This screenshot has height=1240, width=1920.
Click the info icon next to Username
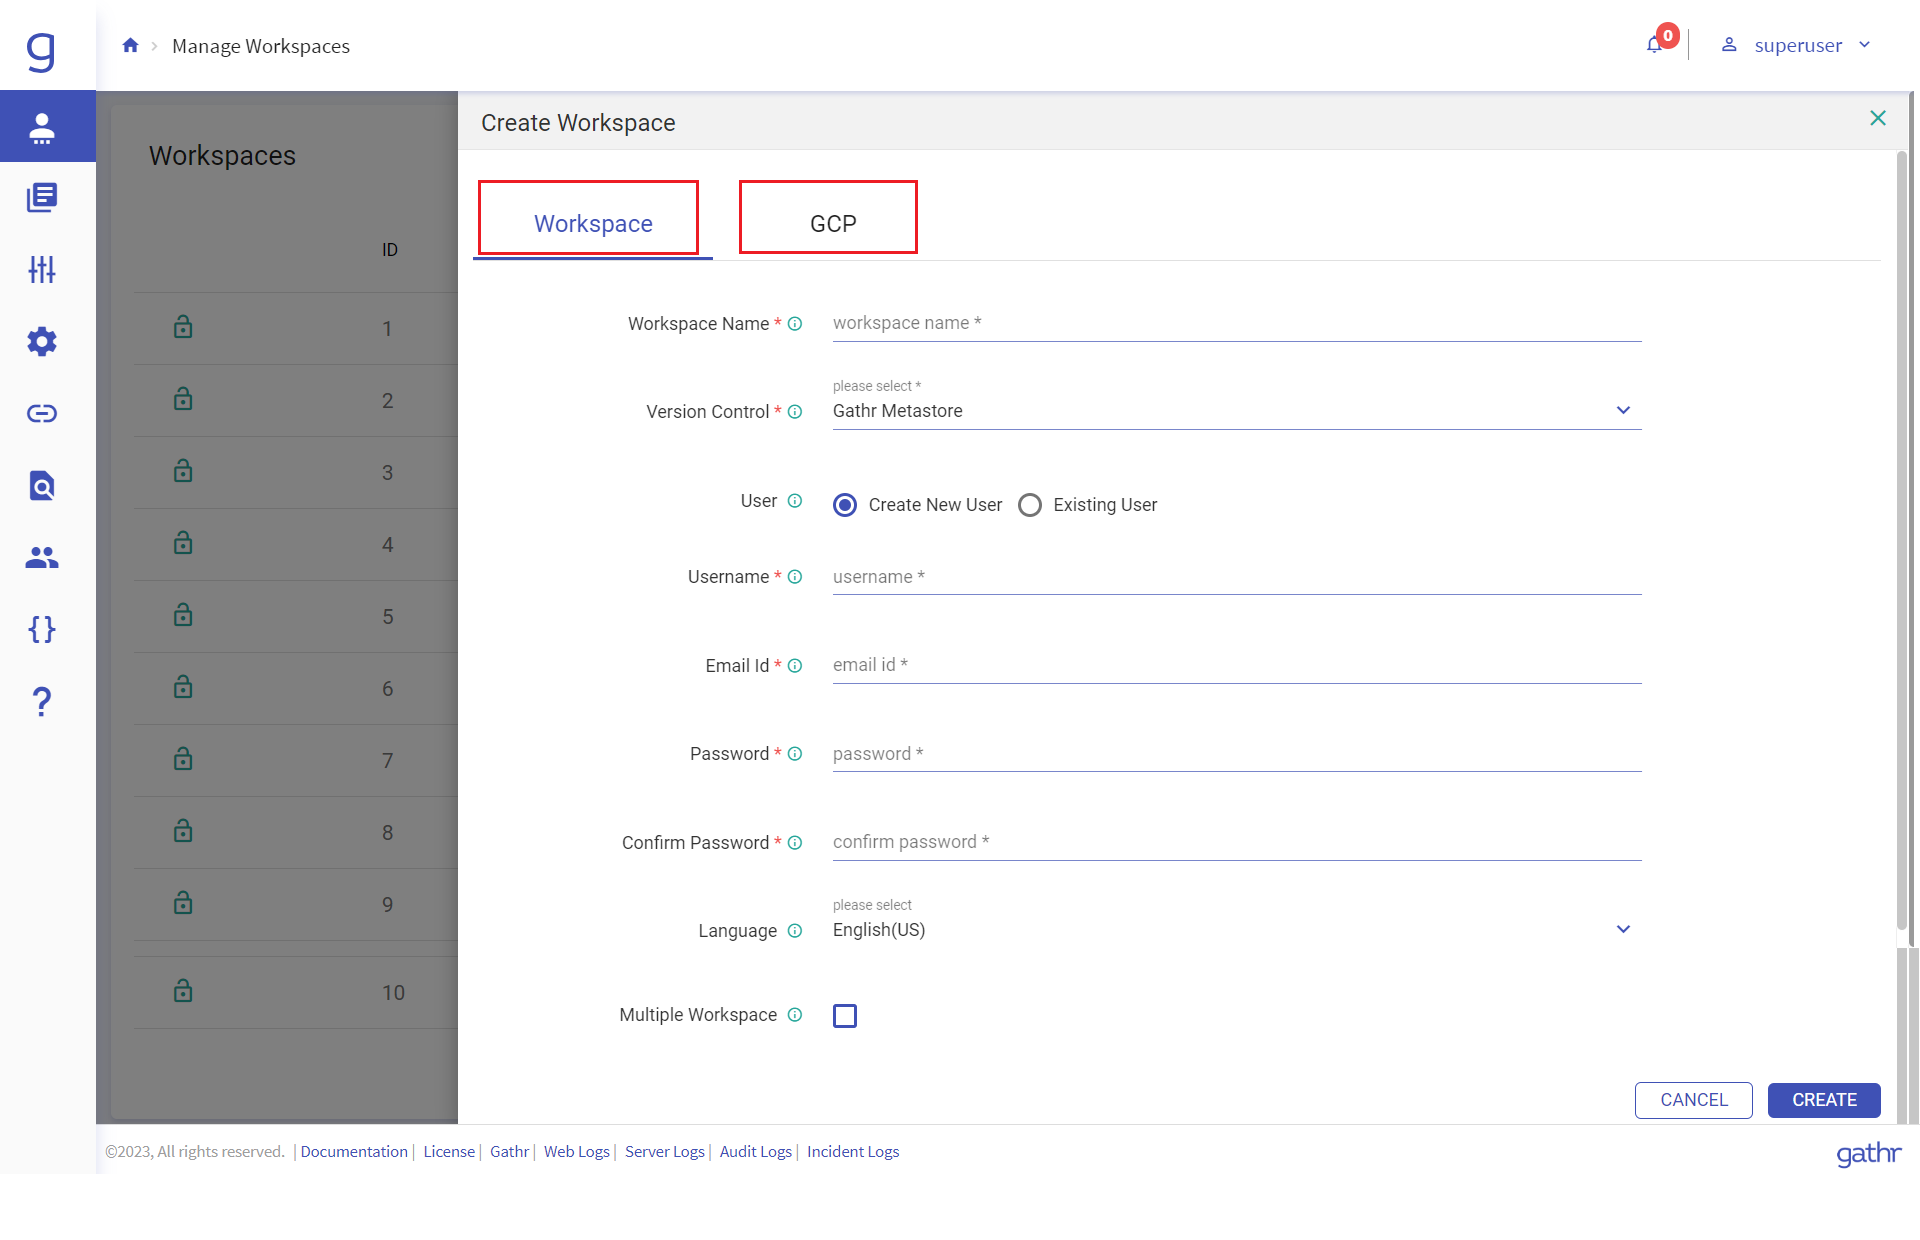coord(795,577)
